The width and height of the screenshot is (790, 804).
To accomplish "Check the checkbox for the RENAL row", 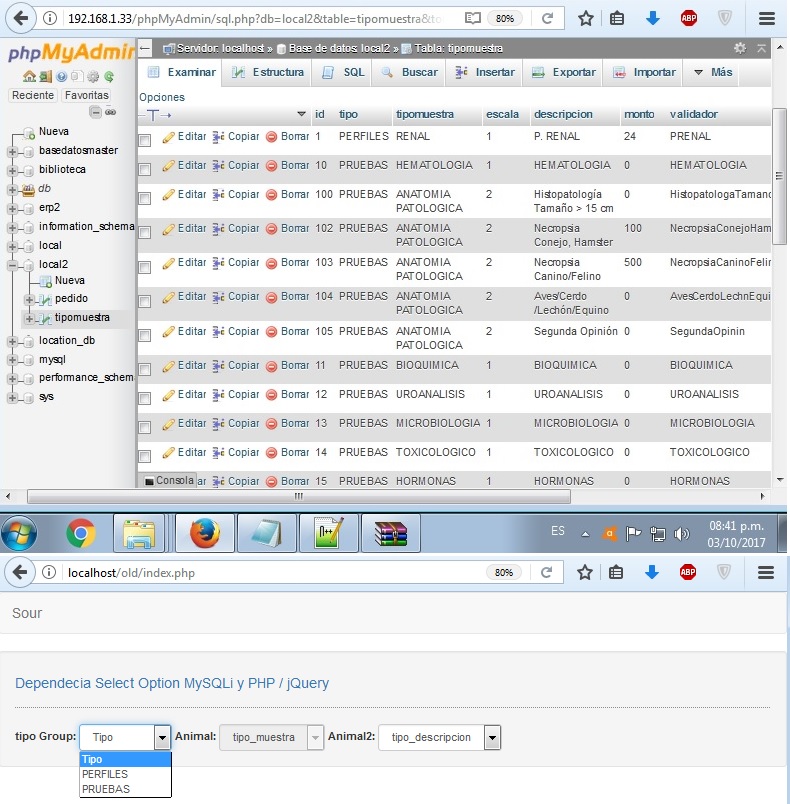I will pos(145,141).
